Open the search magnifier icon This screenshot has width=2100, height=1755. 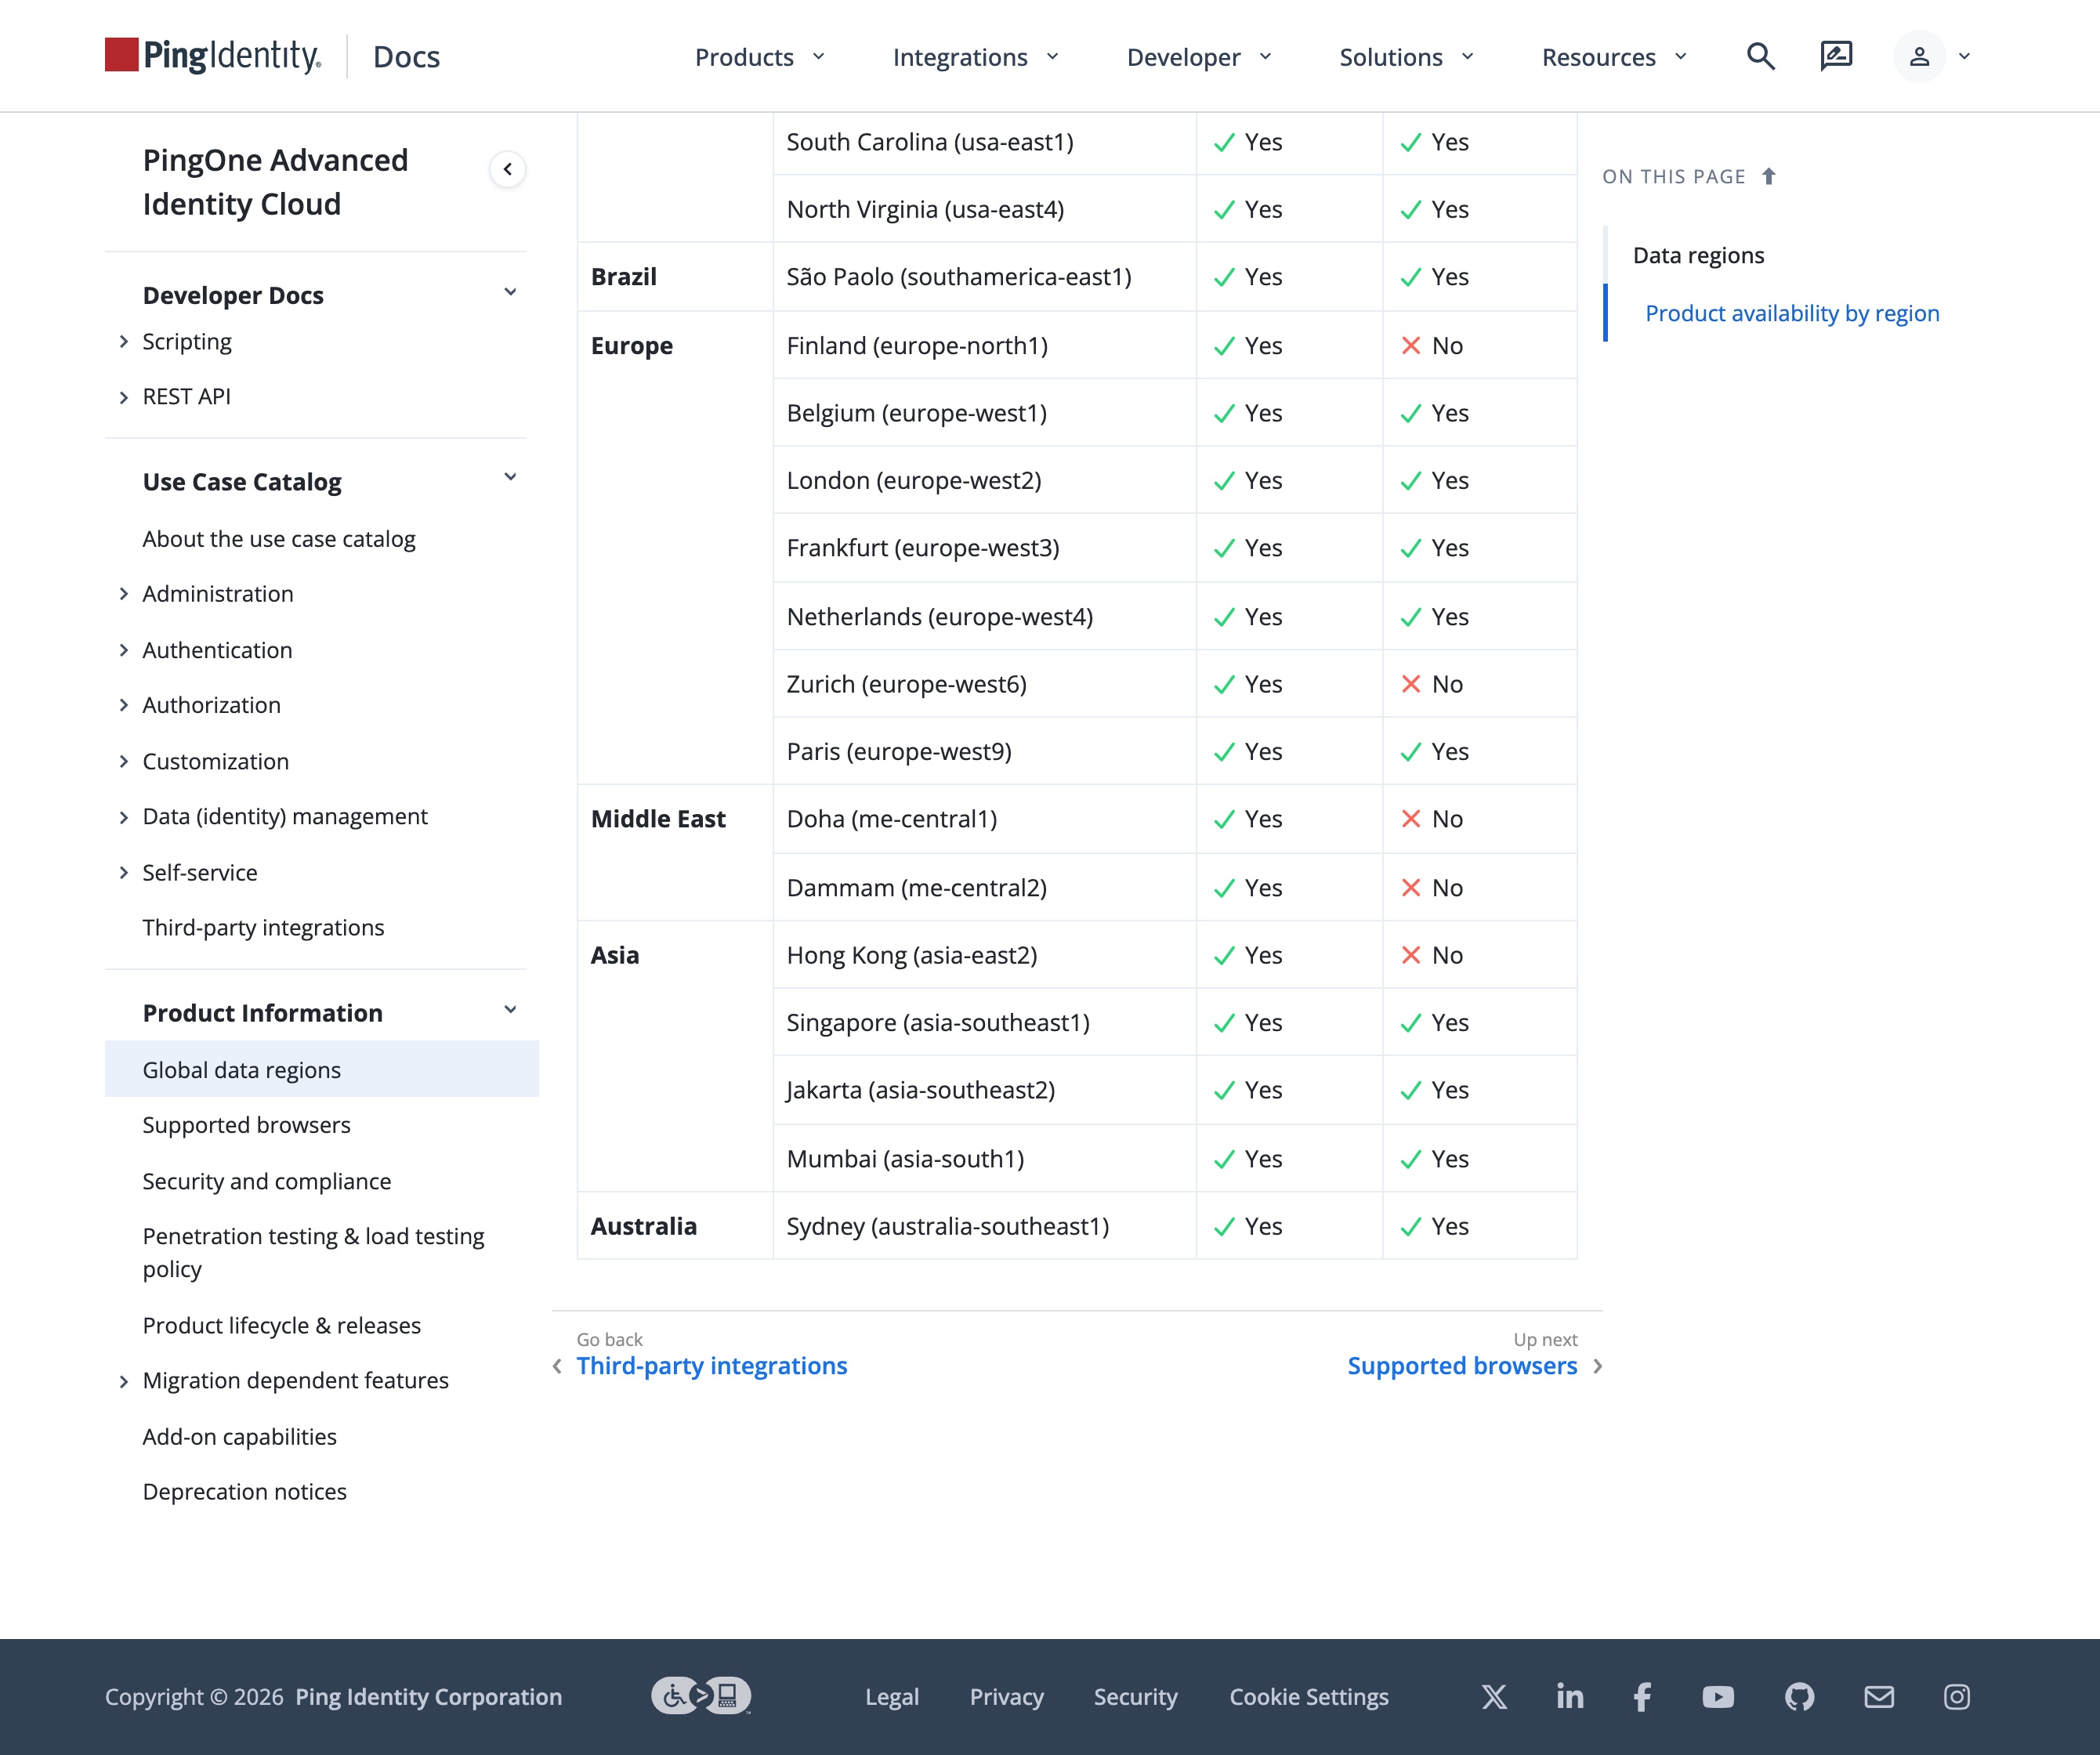pos(1760,56)
